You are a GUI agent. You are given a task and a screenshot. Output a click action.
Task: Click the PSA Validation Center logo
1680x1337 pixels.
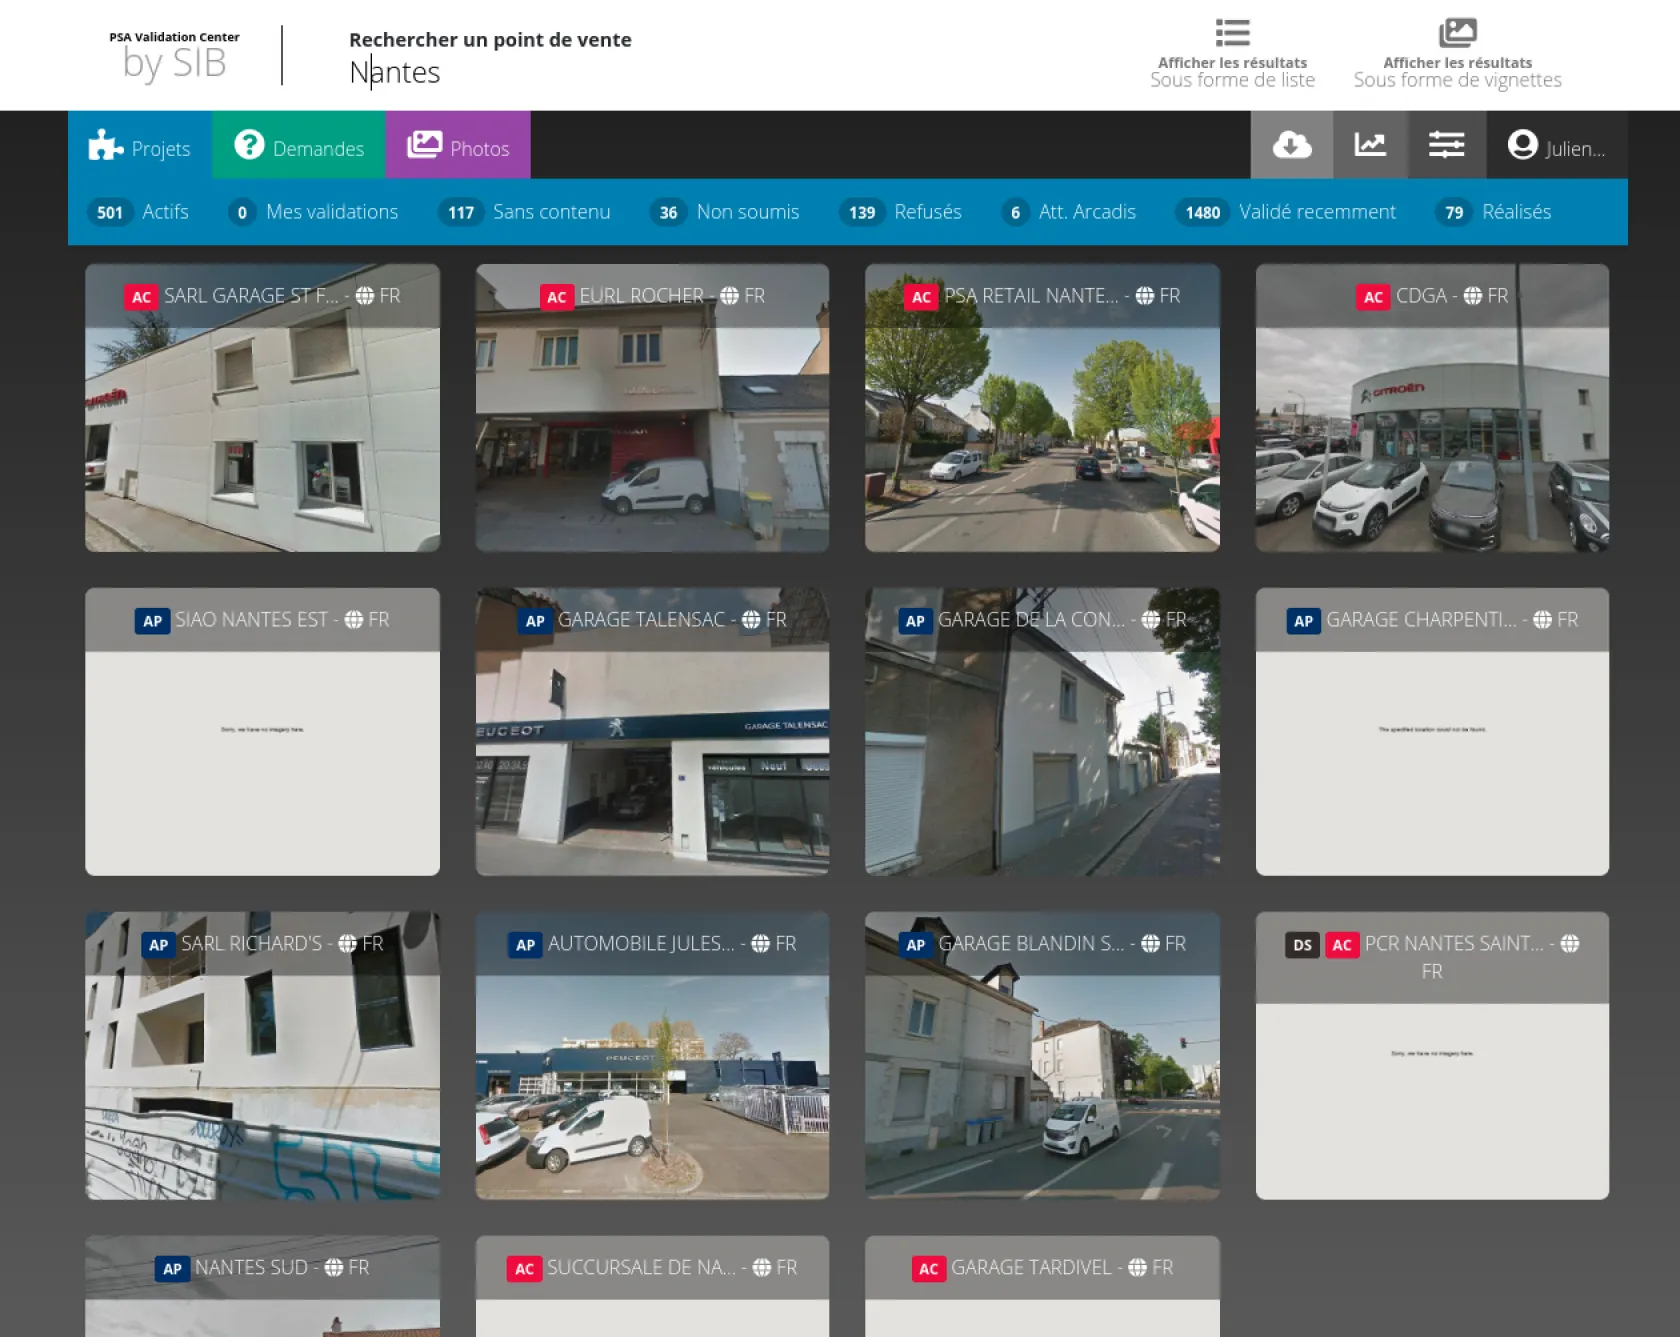[174, 56]
